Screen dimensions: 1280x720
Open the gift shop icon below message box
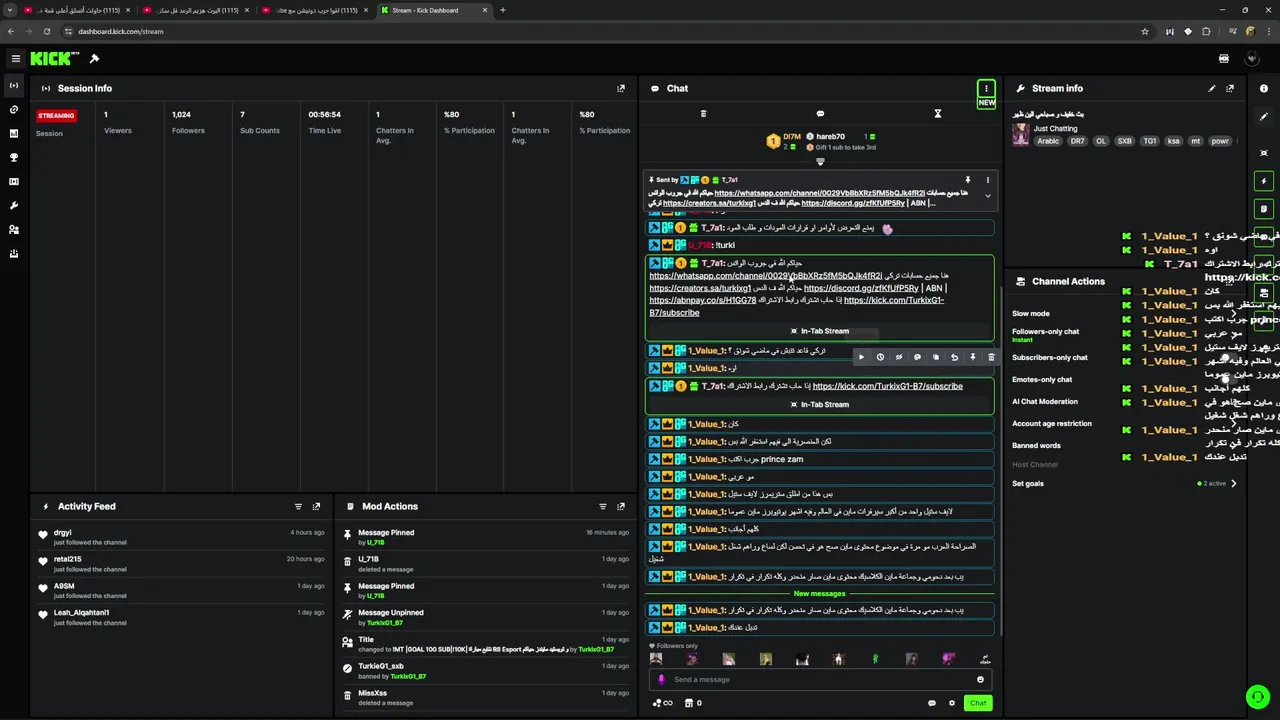(689, 703)
